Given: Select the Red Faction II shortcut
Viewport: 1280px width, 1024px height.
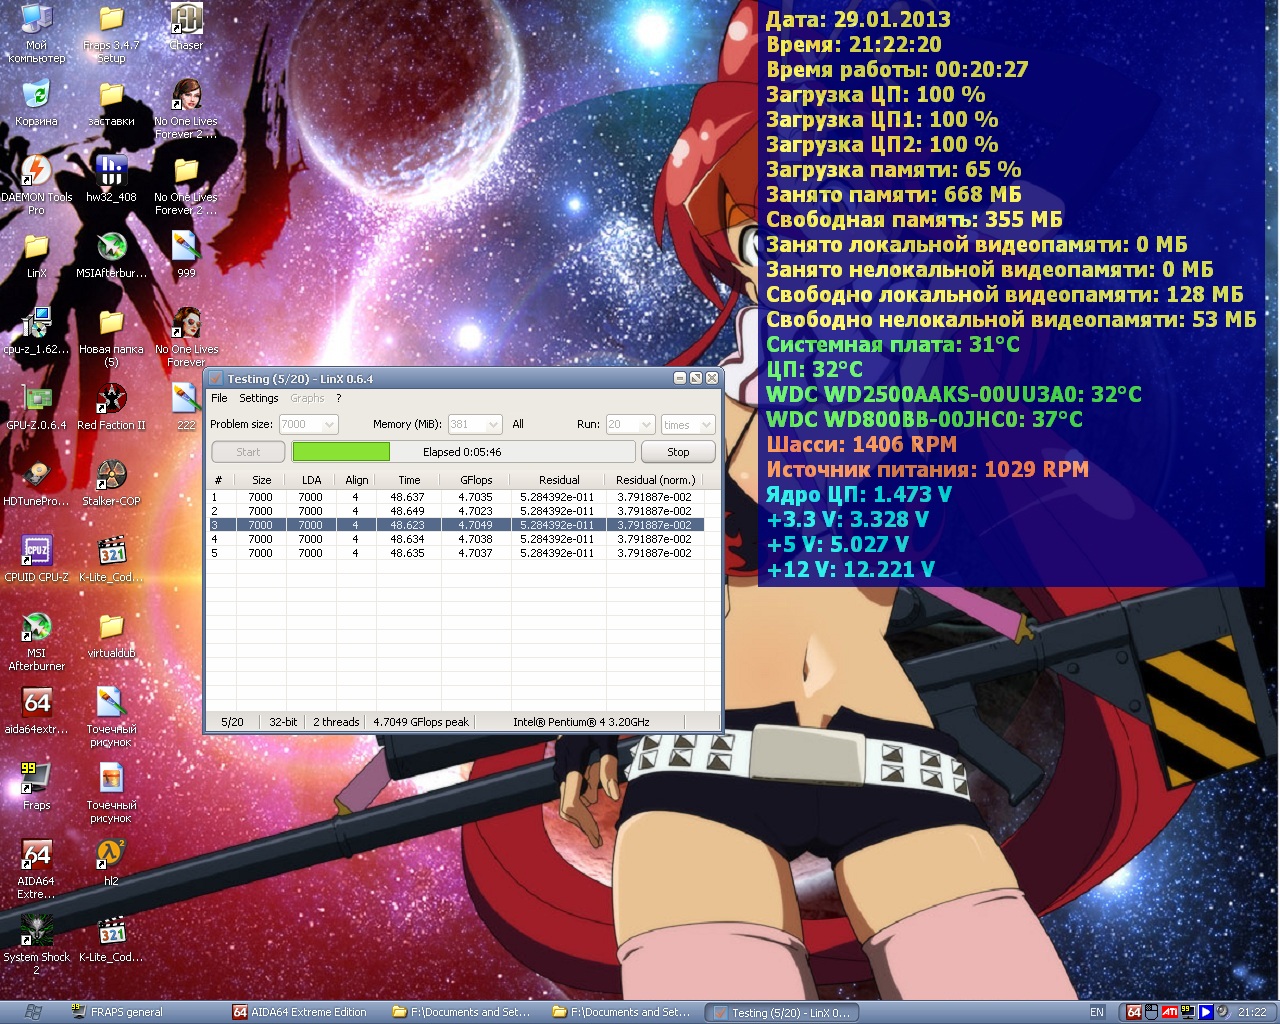Looking at the screenshot, I should (111, 407).
